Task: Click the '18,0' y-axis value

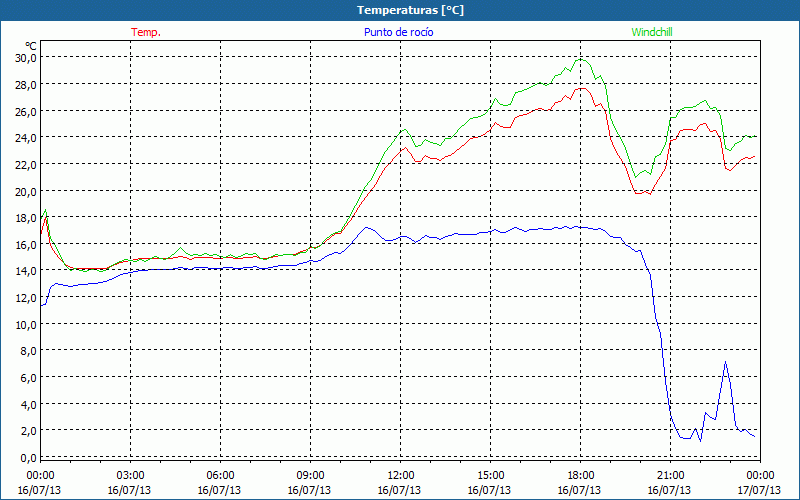Action: [26, 218]
